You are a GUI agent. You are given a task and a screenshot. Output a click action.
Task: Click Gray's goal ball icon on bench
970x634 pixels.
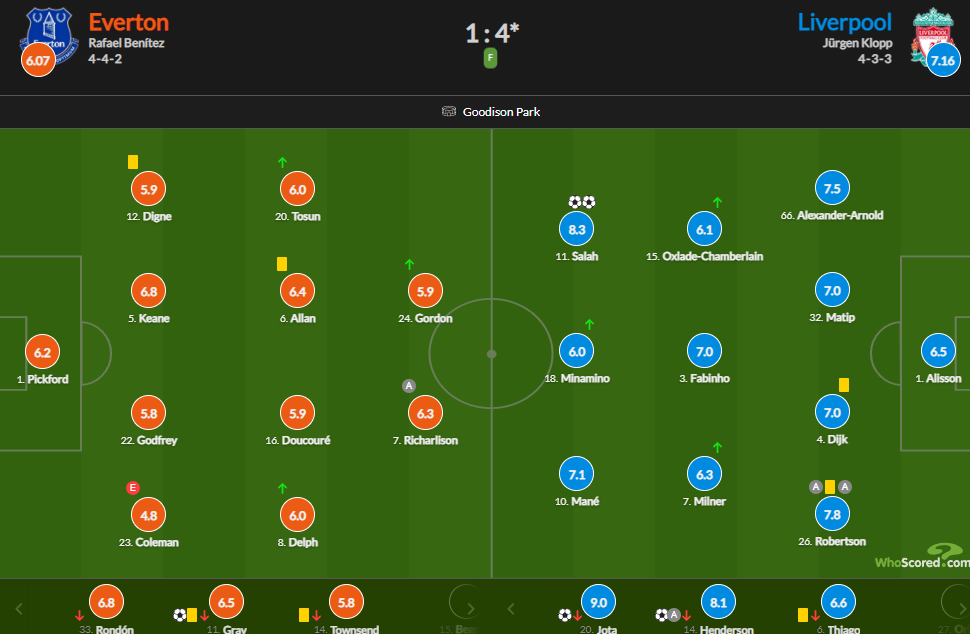point(179,615)
